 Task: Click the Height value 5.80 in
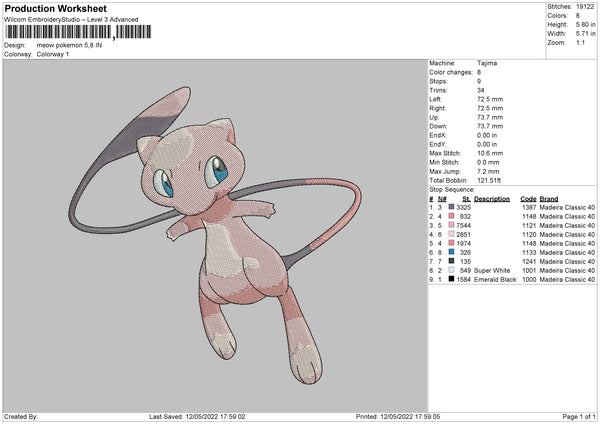point(586,24)
